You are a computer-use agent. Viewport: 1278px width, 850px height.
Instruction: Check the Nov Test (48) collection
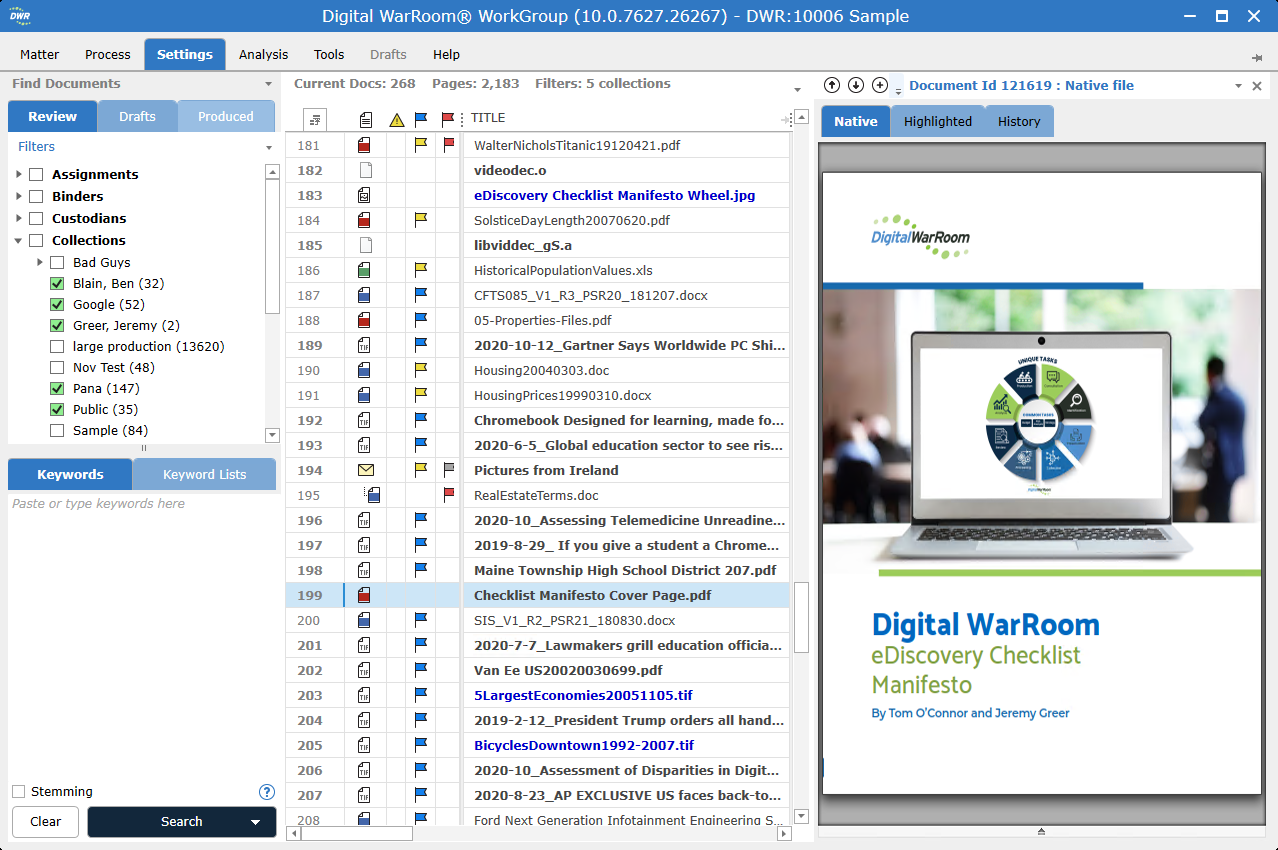point(57,368)
